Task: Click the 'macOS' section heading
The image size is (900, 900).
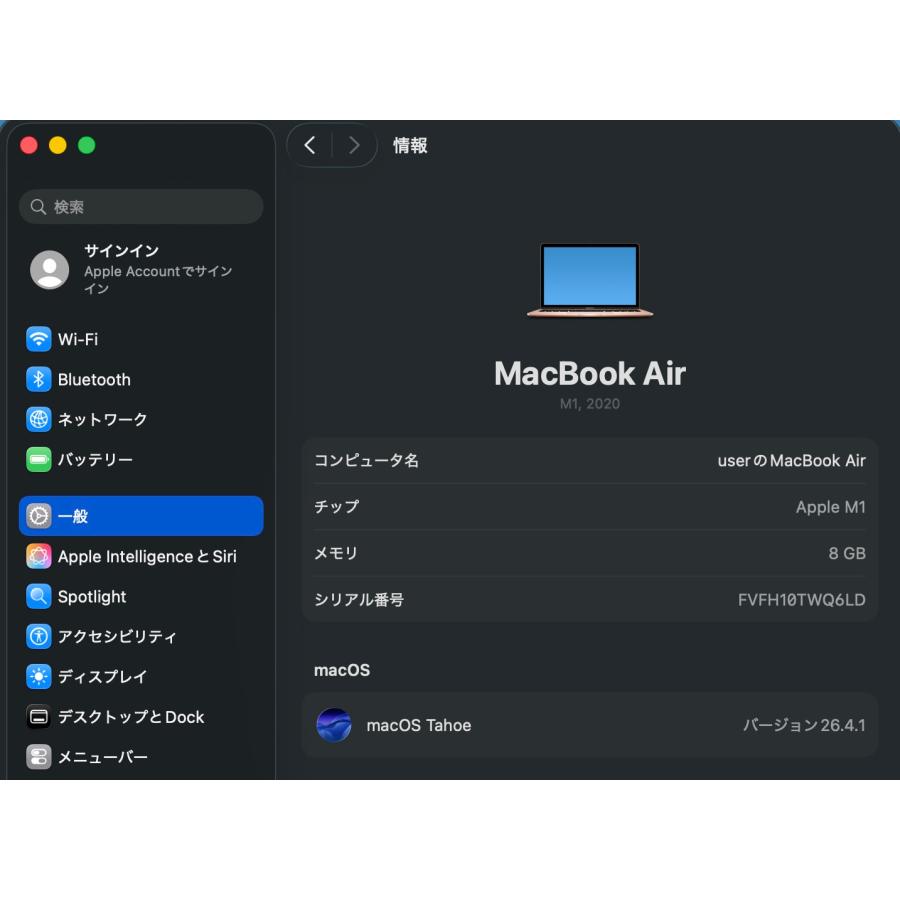Action: 342,670
